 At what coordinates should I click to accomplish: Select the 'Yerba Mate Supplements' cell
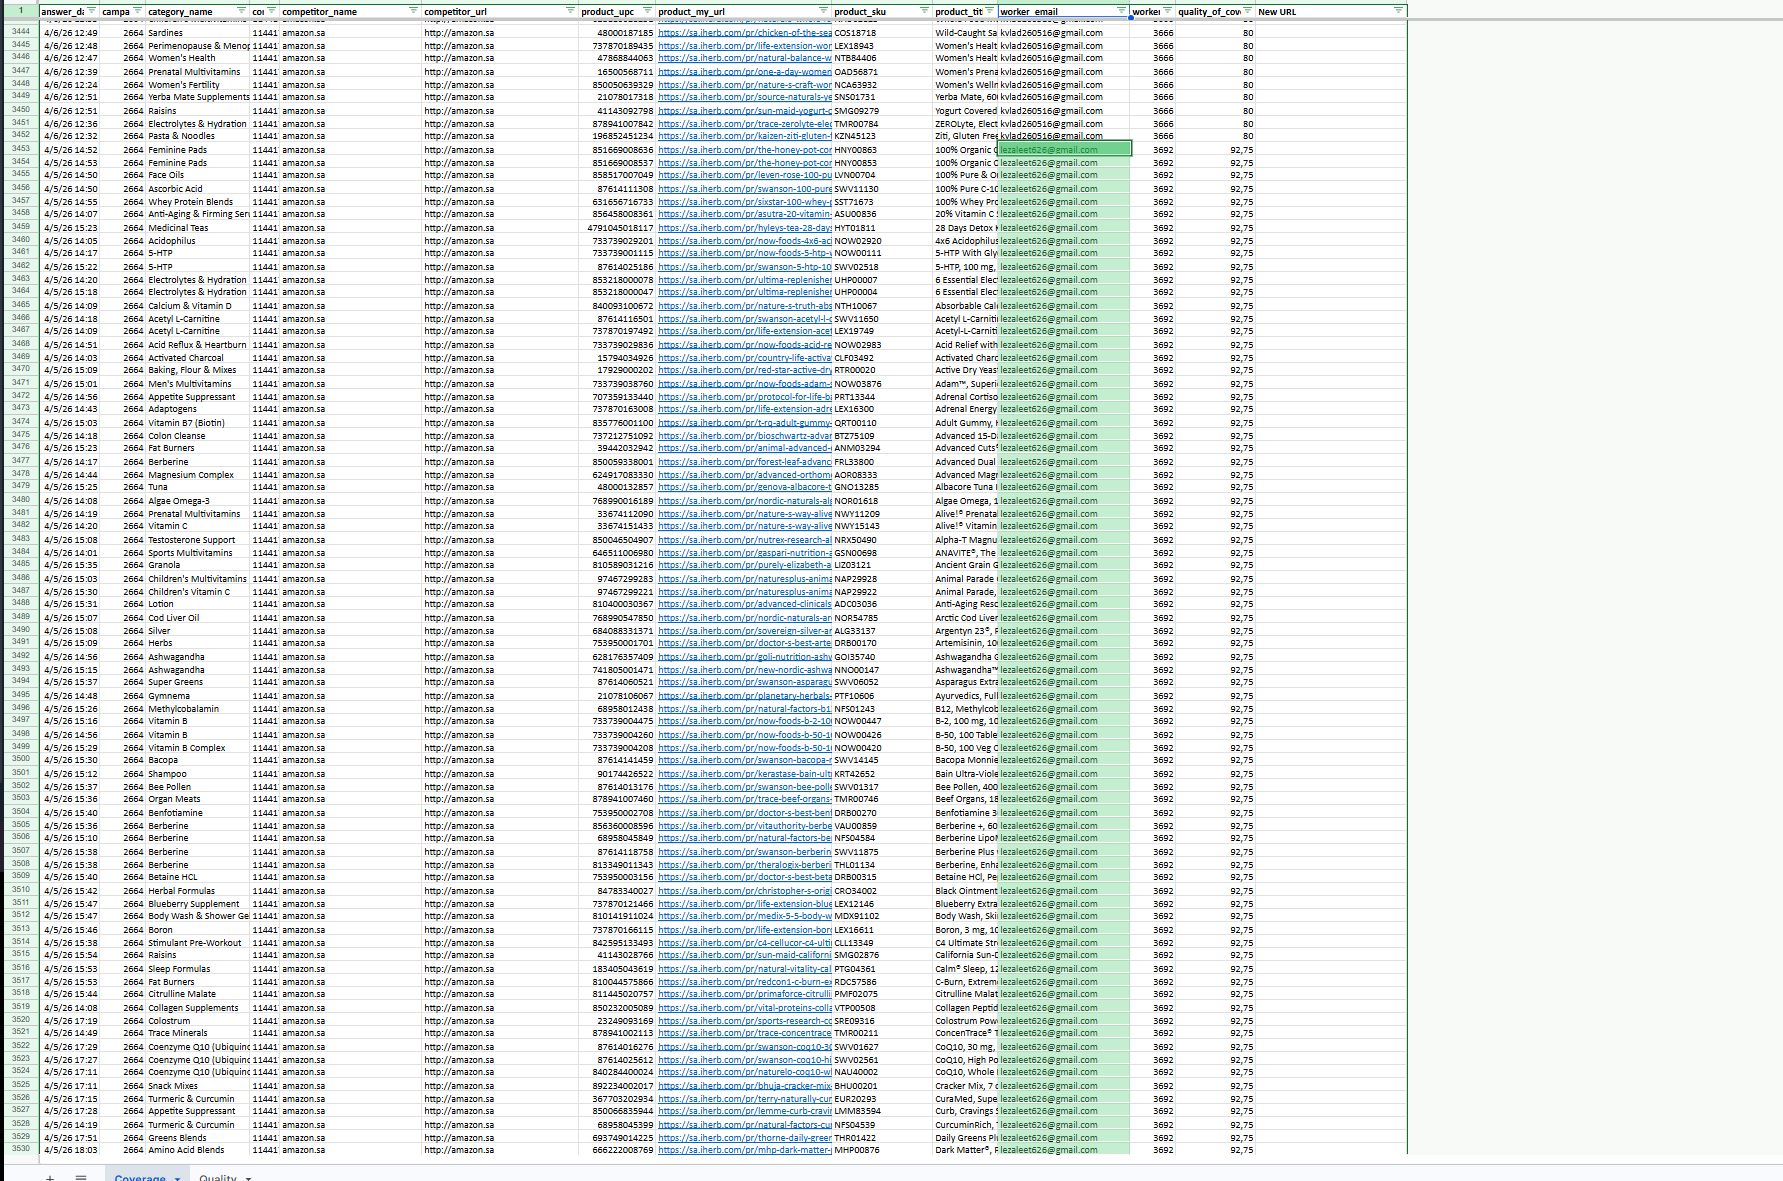point(198,97)
